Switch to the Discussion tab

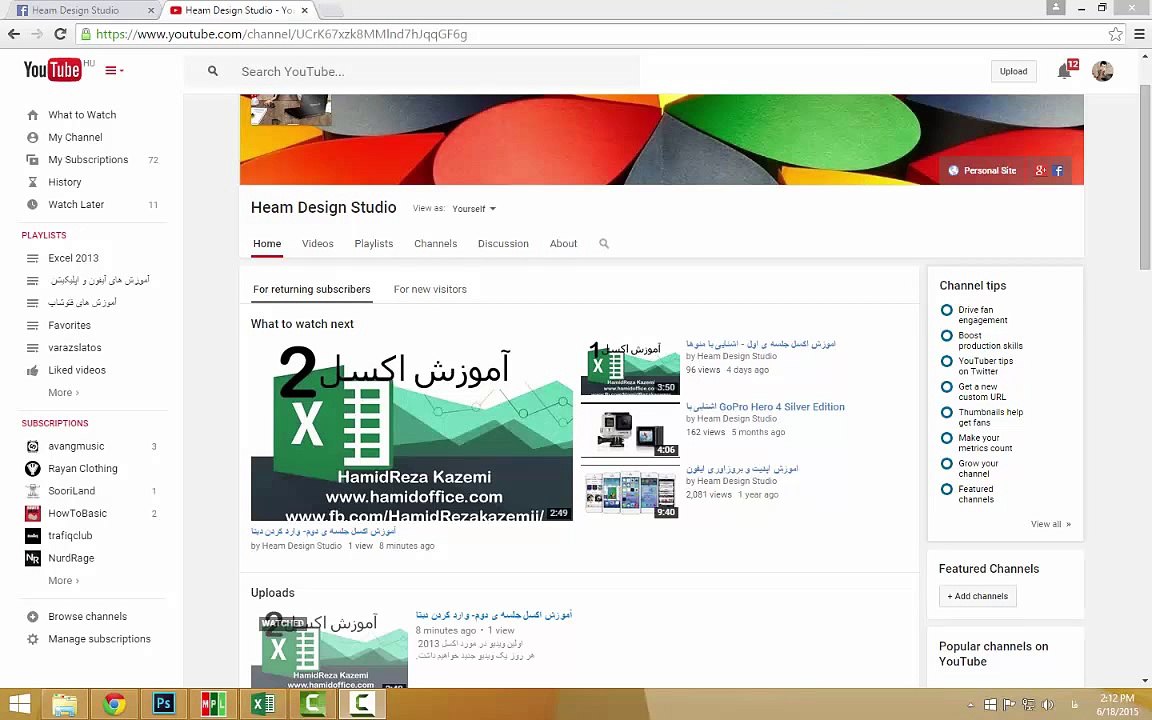503,244
